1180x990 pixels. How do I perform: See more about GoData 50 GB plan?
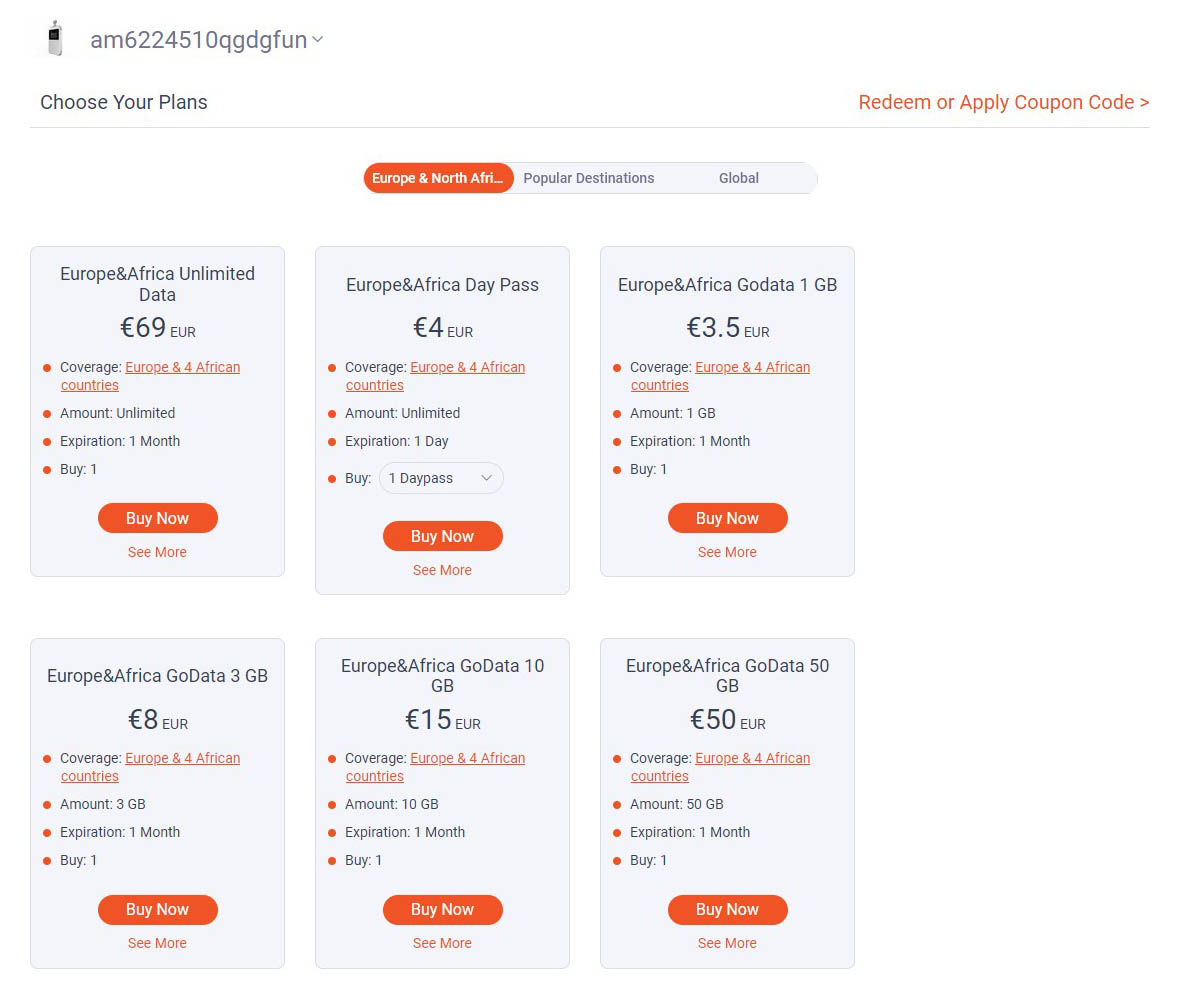[728, 943]
